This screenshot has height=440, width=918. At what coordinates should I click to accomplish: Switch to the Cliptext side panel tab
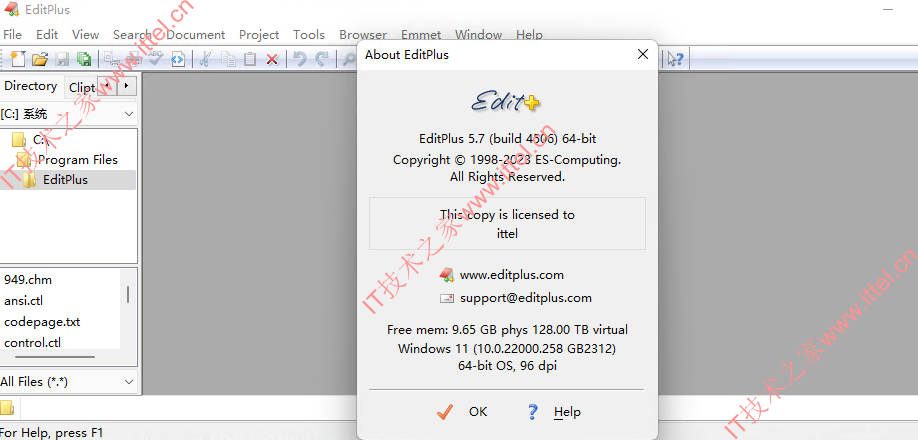coord(82,88)
